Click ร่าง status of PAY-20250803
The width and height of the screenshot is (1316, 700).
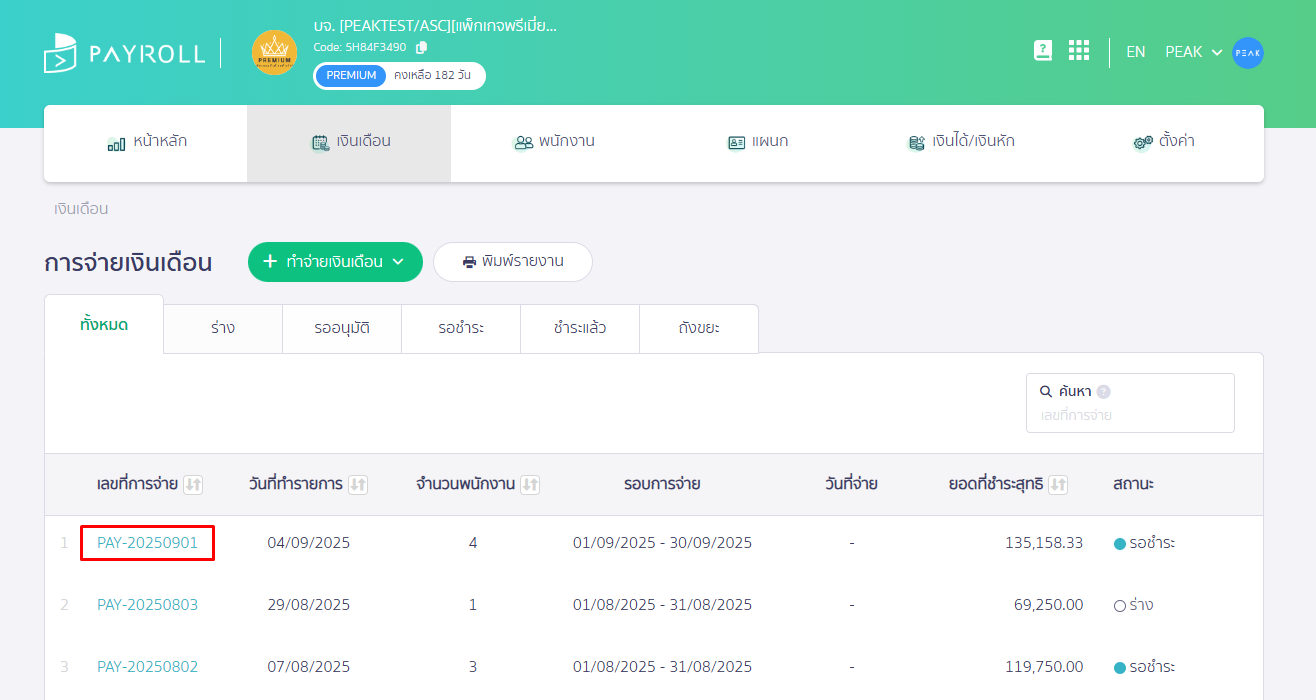pos(1134,605)
